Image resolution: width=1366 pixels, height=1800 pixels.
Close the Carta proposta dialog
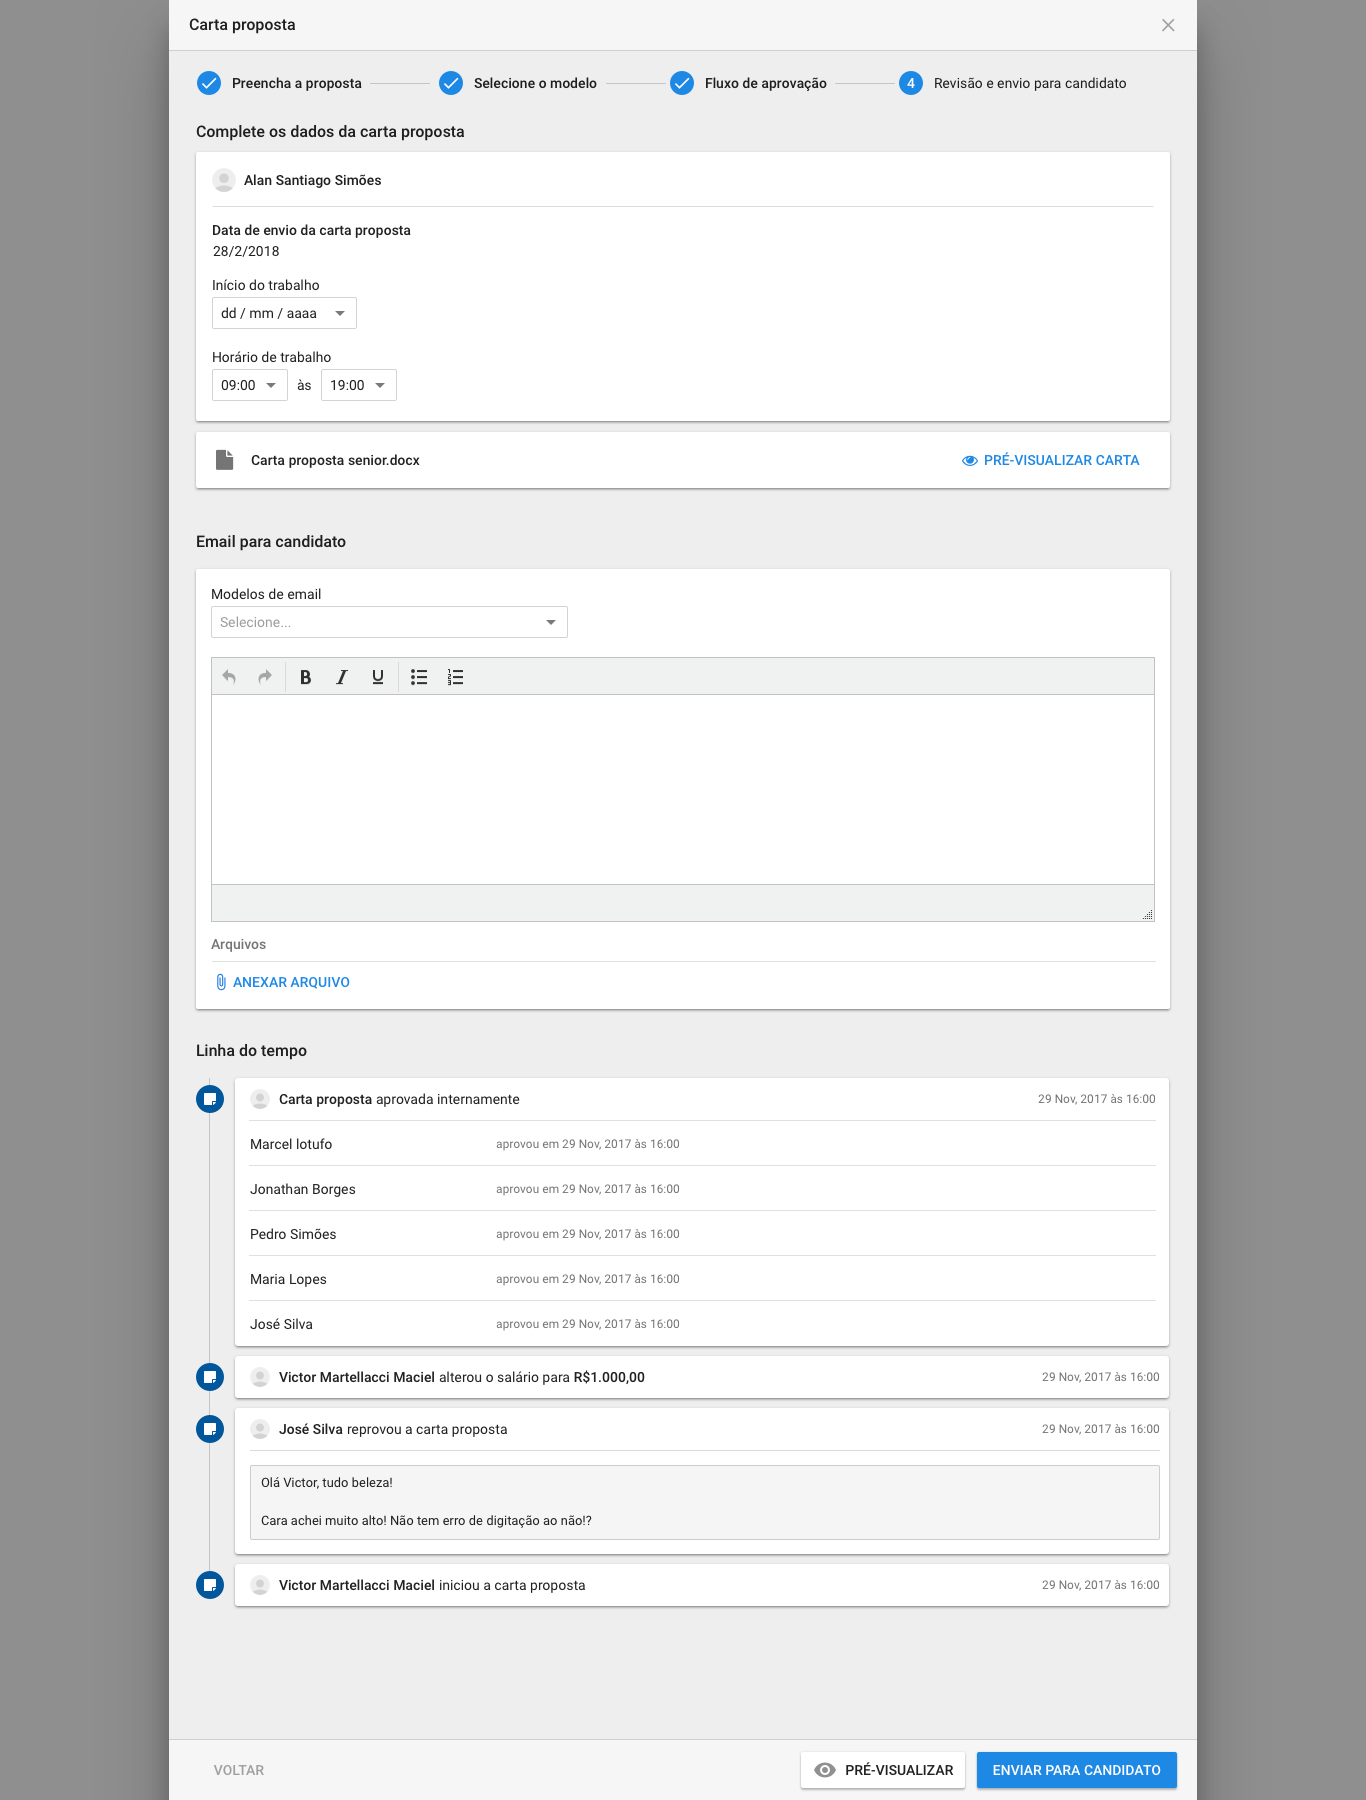(x=1168, y=25)
